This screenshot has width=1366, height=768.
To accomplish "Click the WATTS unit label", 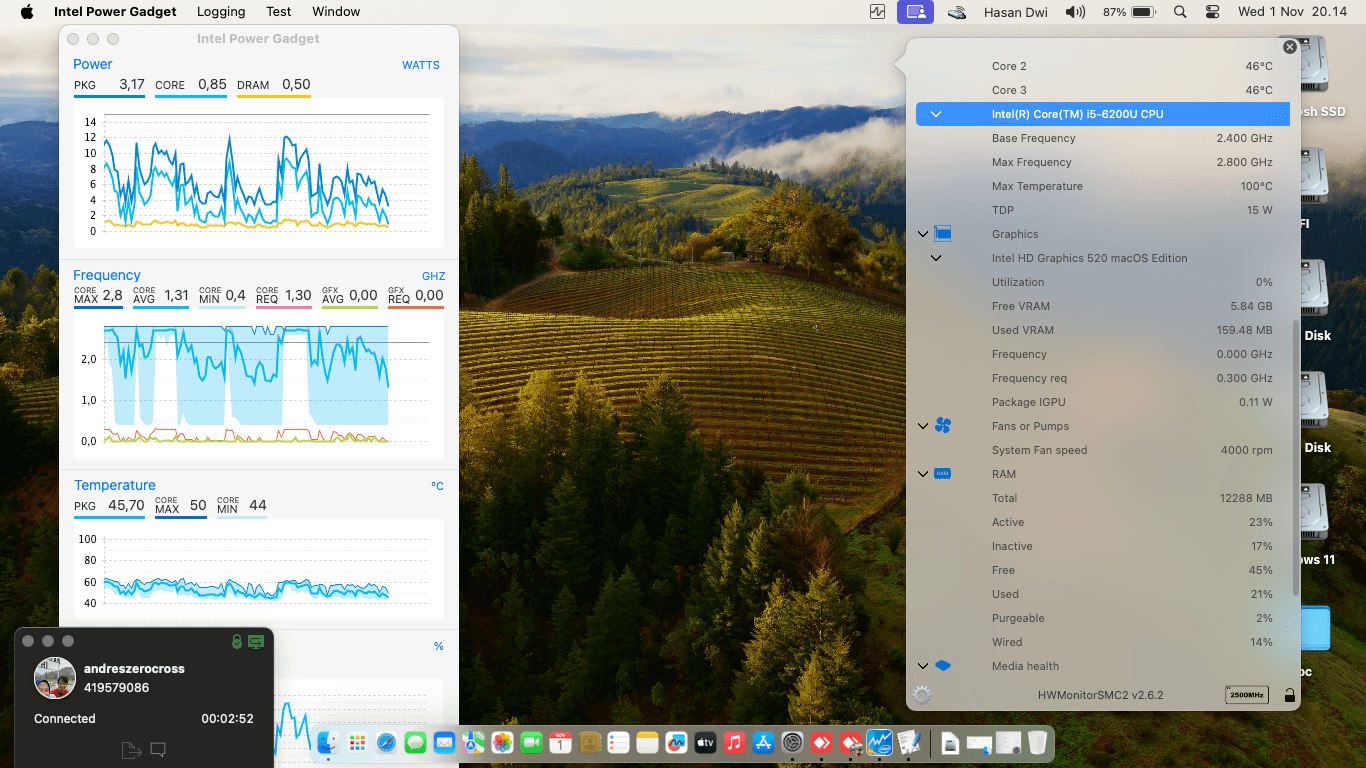I will pyautogui.click(x=420, y=65).
